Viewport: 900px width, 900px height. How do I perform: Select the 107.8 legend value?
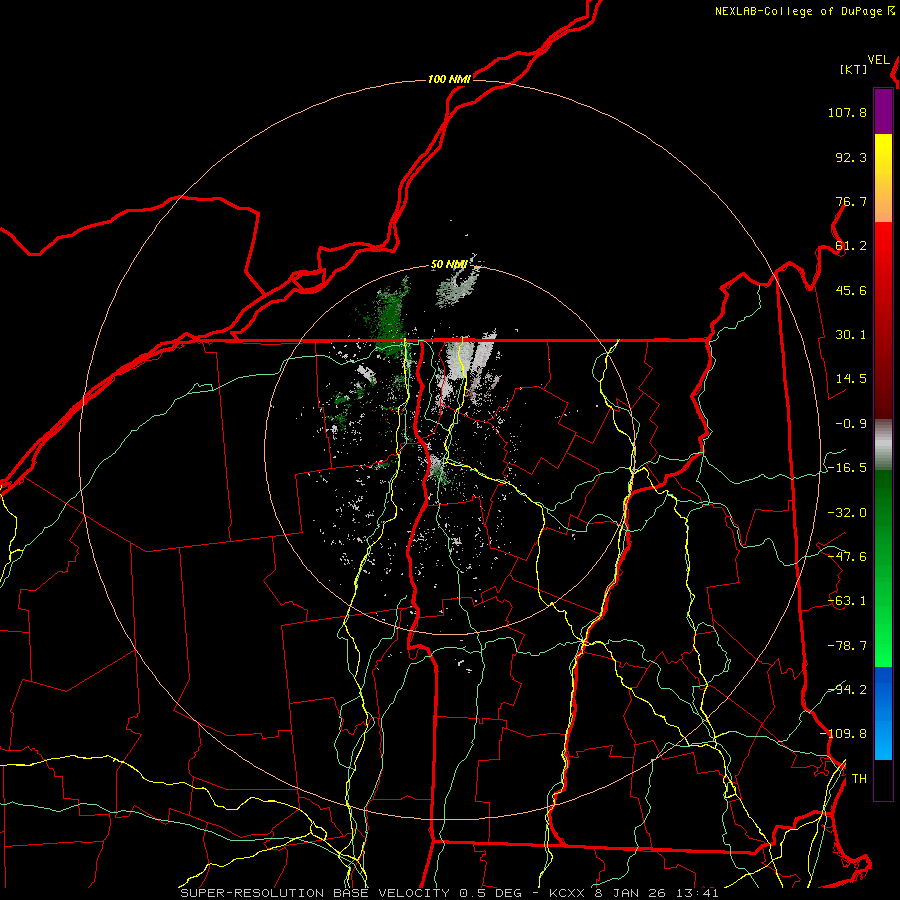pyautogui.click(x=847, y=112)
